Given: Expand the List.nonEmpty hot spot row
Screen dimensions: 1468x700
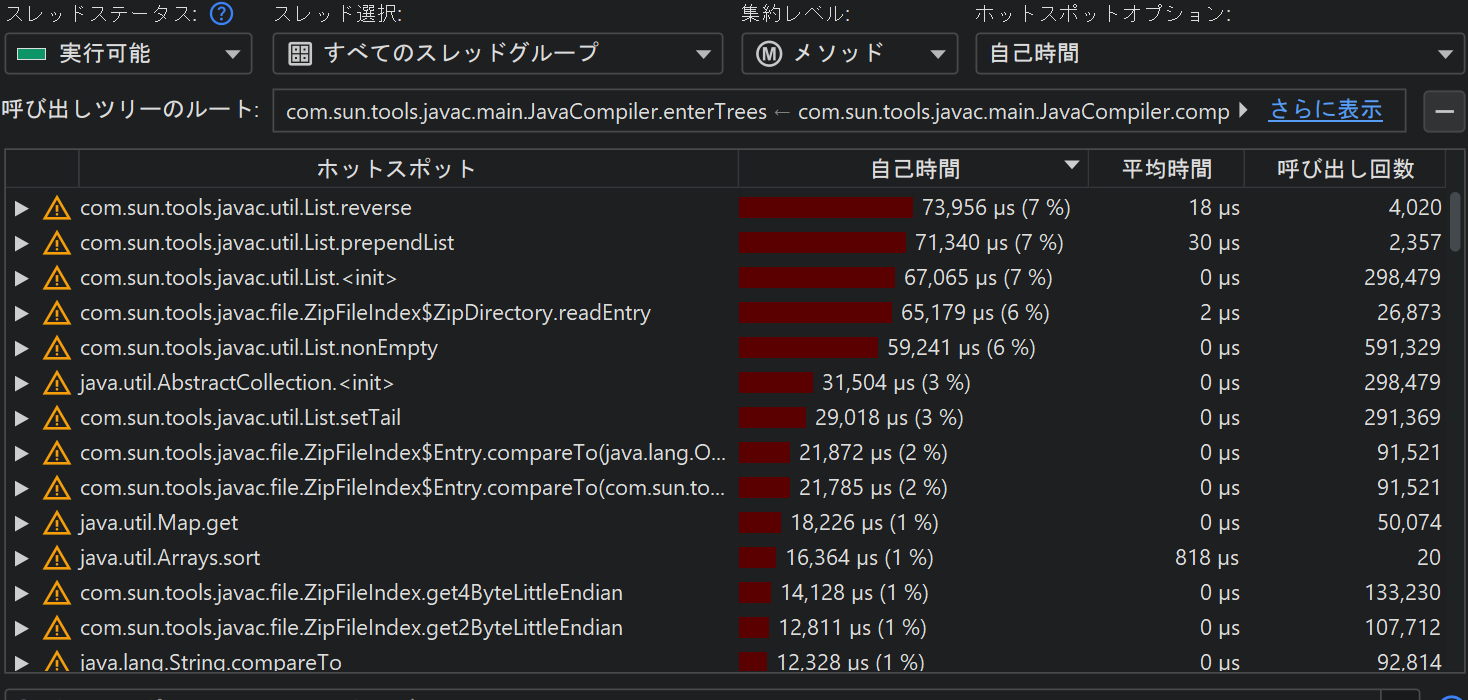Looking at the screenshot, I should tap(21, 348).
